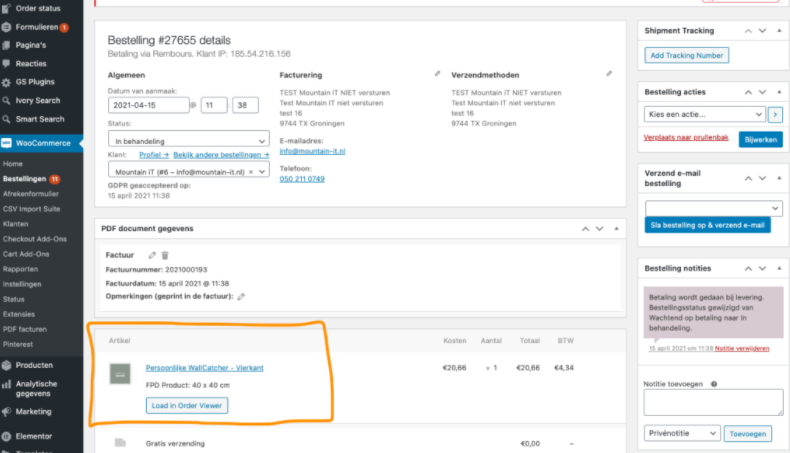Remove selected customer Mountain iT with x

(251, 172)
